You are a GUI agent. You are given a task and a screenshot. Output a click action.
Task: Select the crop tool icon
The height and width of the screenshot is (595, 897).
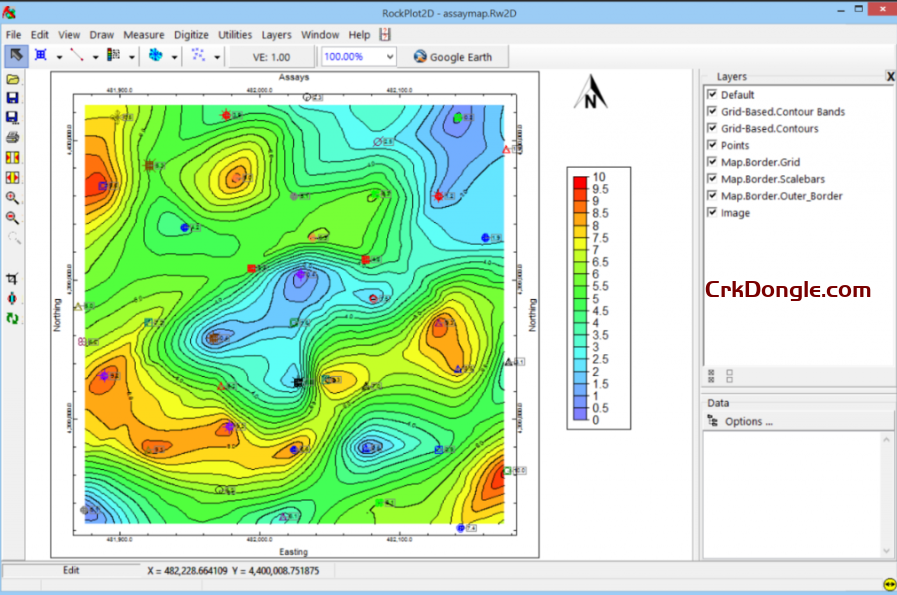click(x=13, y=279)
